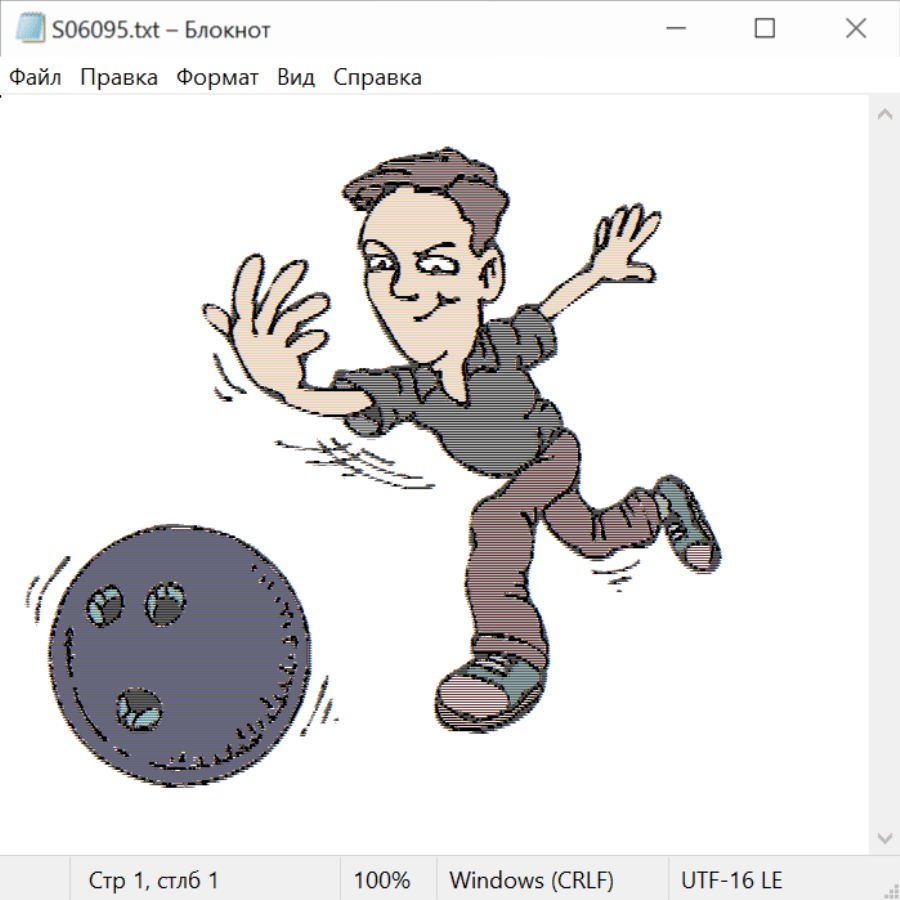The width and height of the screenshot is (900, 900).
Task: Click the S06095.txt title bar text
Action: [161, 30]
